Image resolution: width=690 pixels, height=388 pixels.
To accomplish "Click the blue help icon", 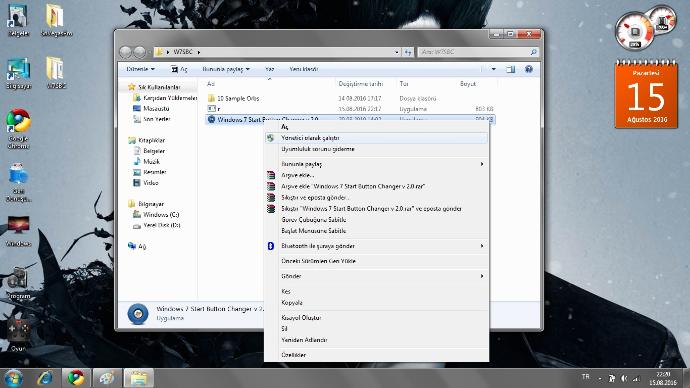I will tap(529, 69).
